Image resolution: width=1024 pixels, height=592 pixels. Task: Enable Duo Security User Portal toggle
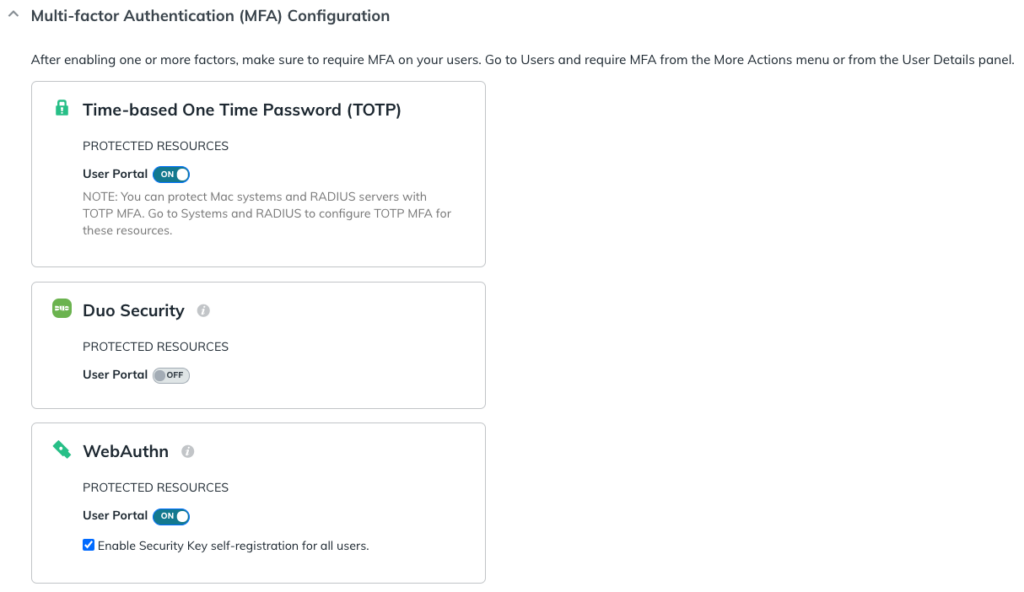[171, 375]
